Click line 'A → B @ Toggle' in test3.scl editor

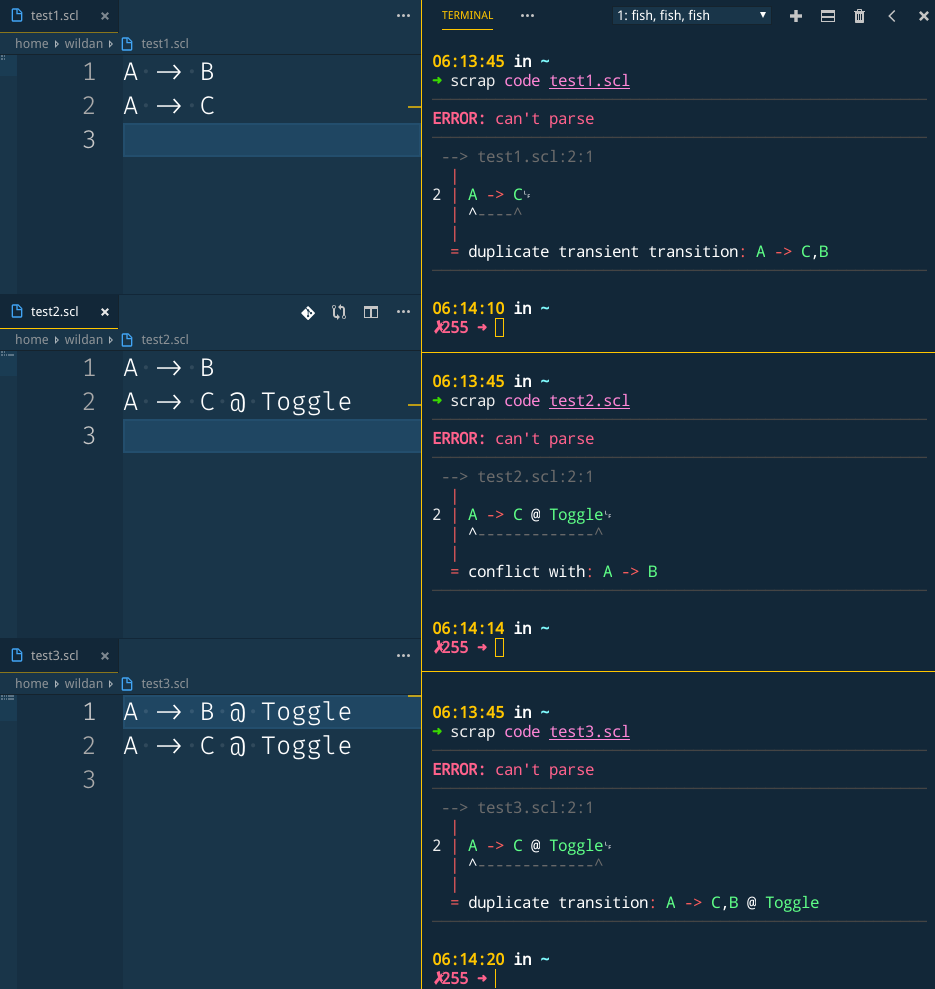coord(237,712)
